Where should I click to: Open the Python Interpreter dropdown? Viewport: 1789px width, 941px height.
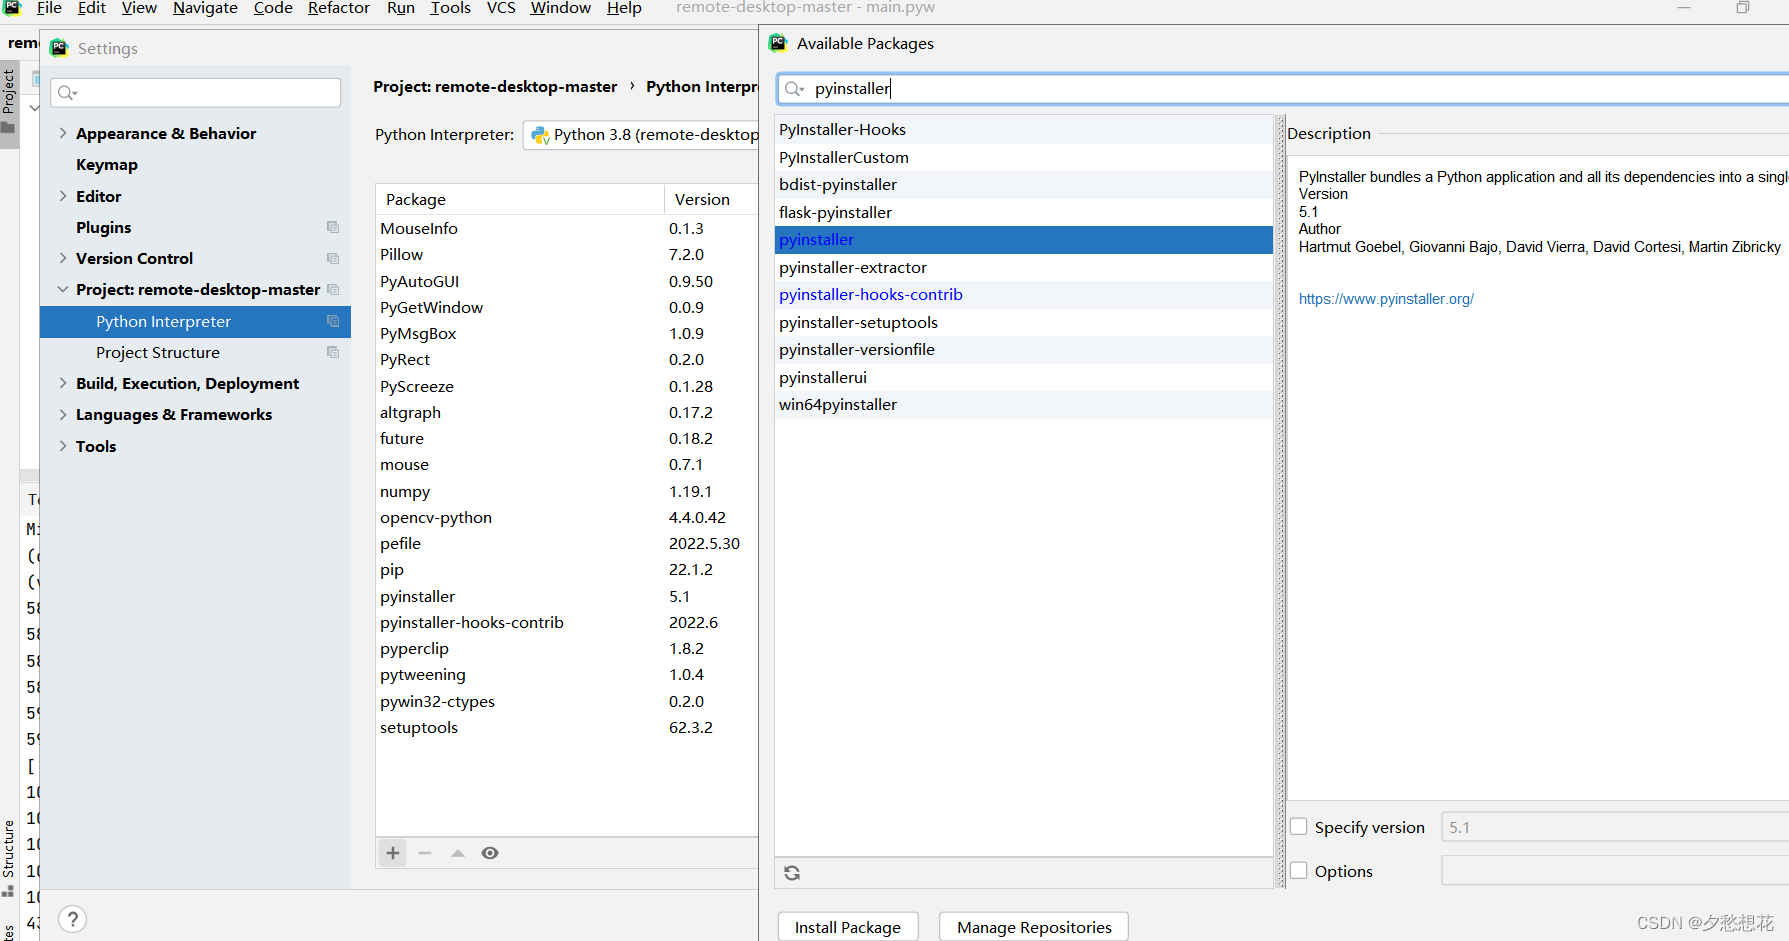pyautogui.click(x=641, y=135)
